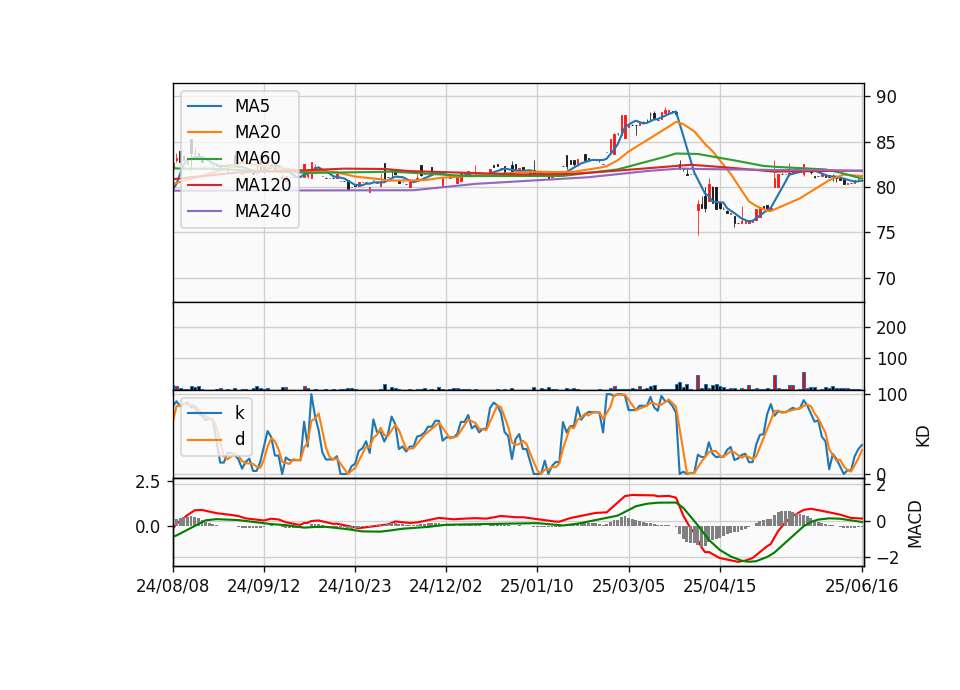The image size is (960, 690).
Task: Click the purple MA240 legend line sample
Action: (x=204, y=211)
